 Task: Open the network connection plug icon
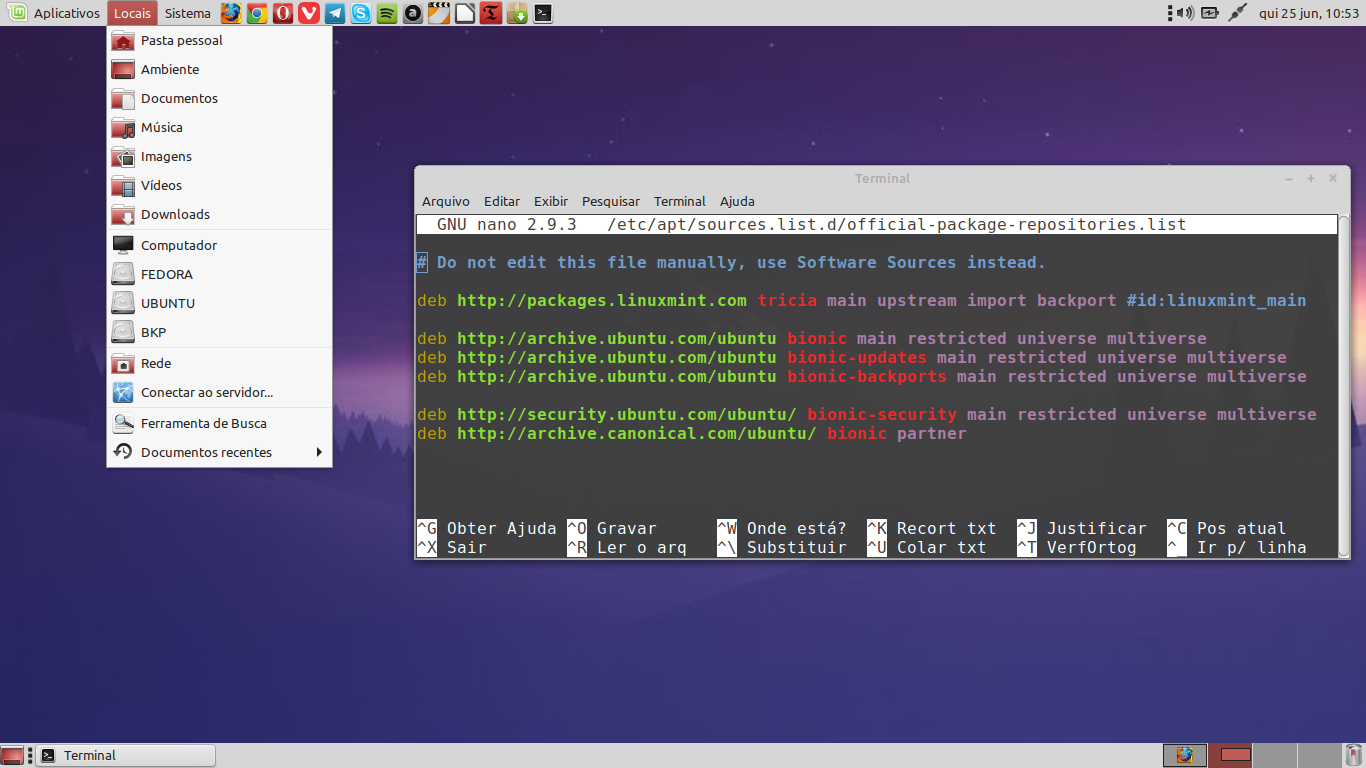[1238, 13]
